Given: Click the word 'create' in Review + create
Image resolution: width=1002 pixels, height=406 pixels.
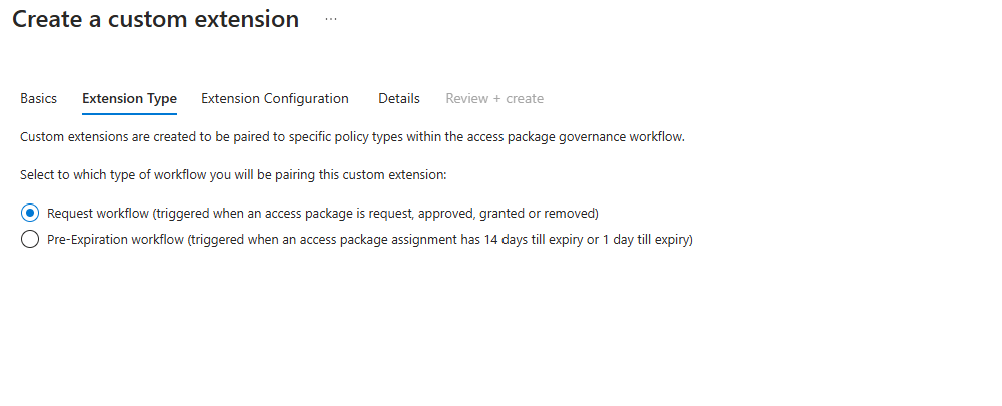Looking at the screenshot, I should pos(525,98).
